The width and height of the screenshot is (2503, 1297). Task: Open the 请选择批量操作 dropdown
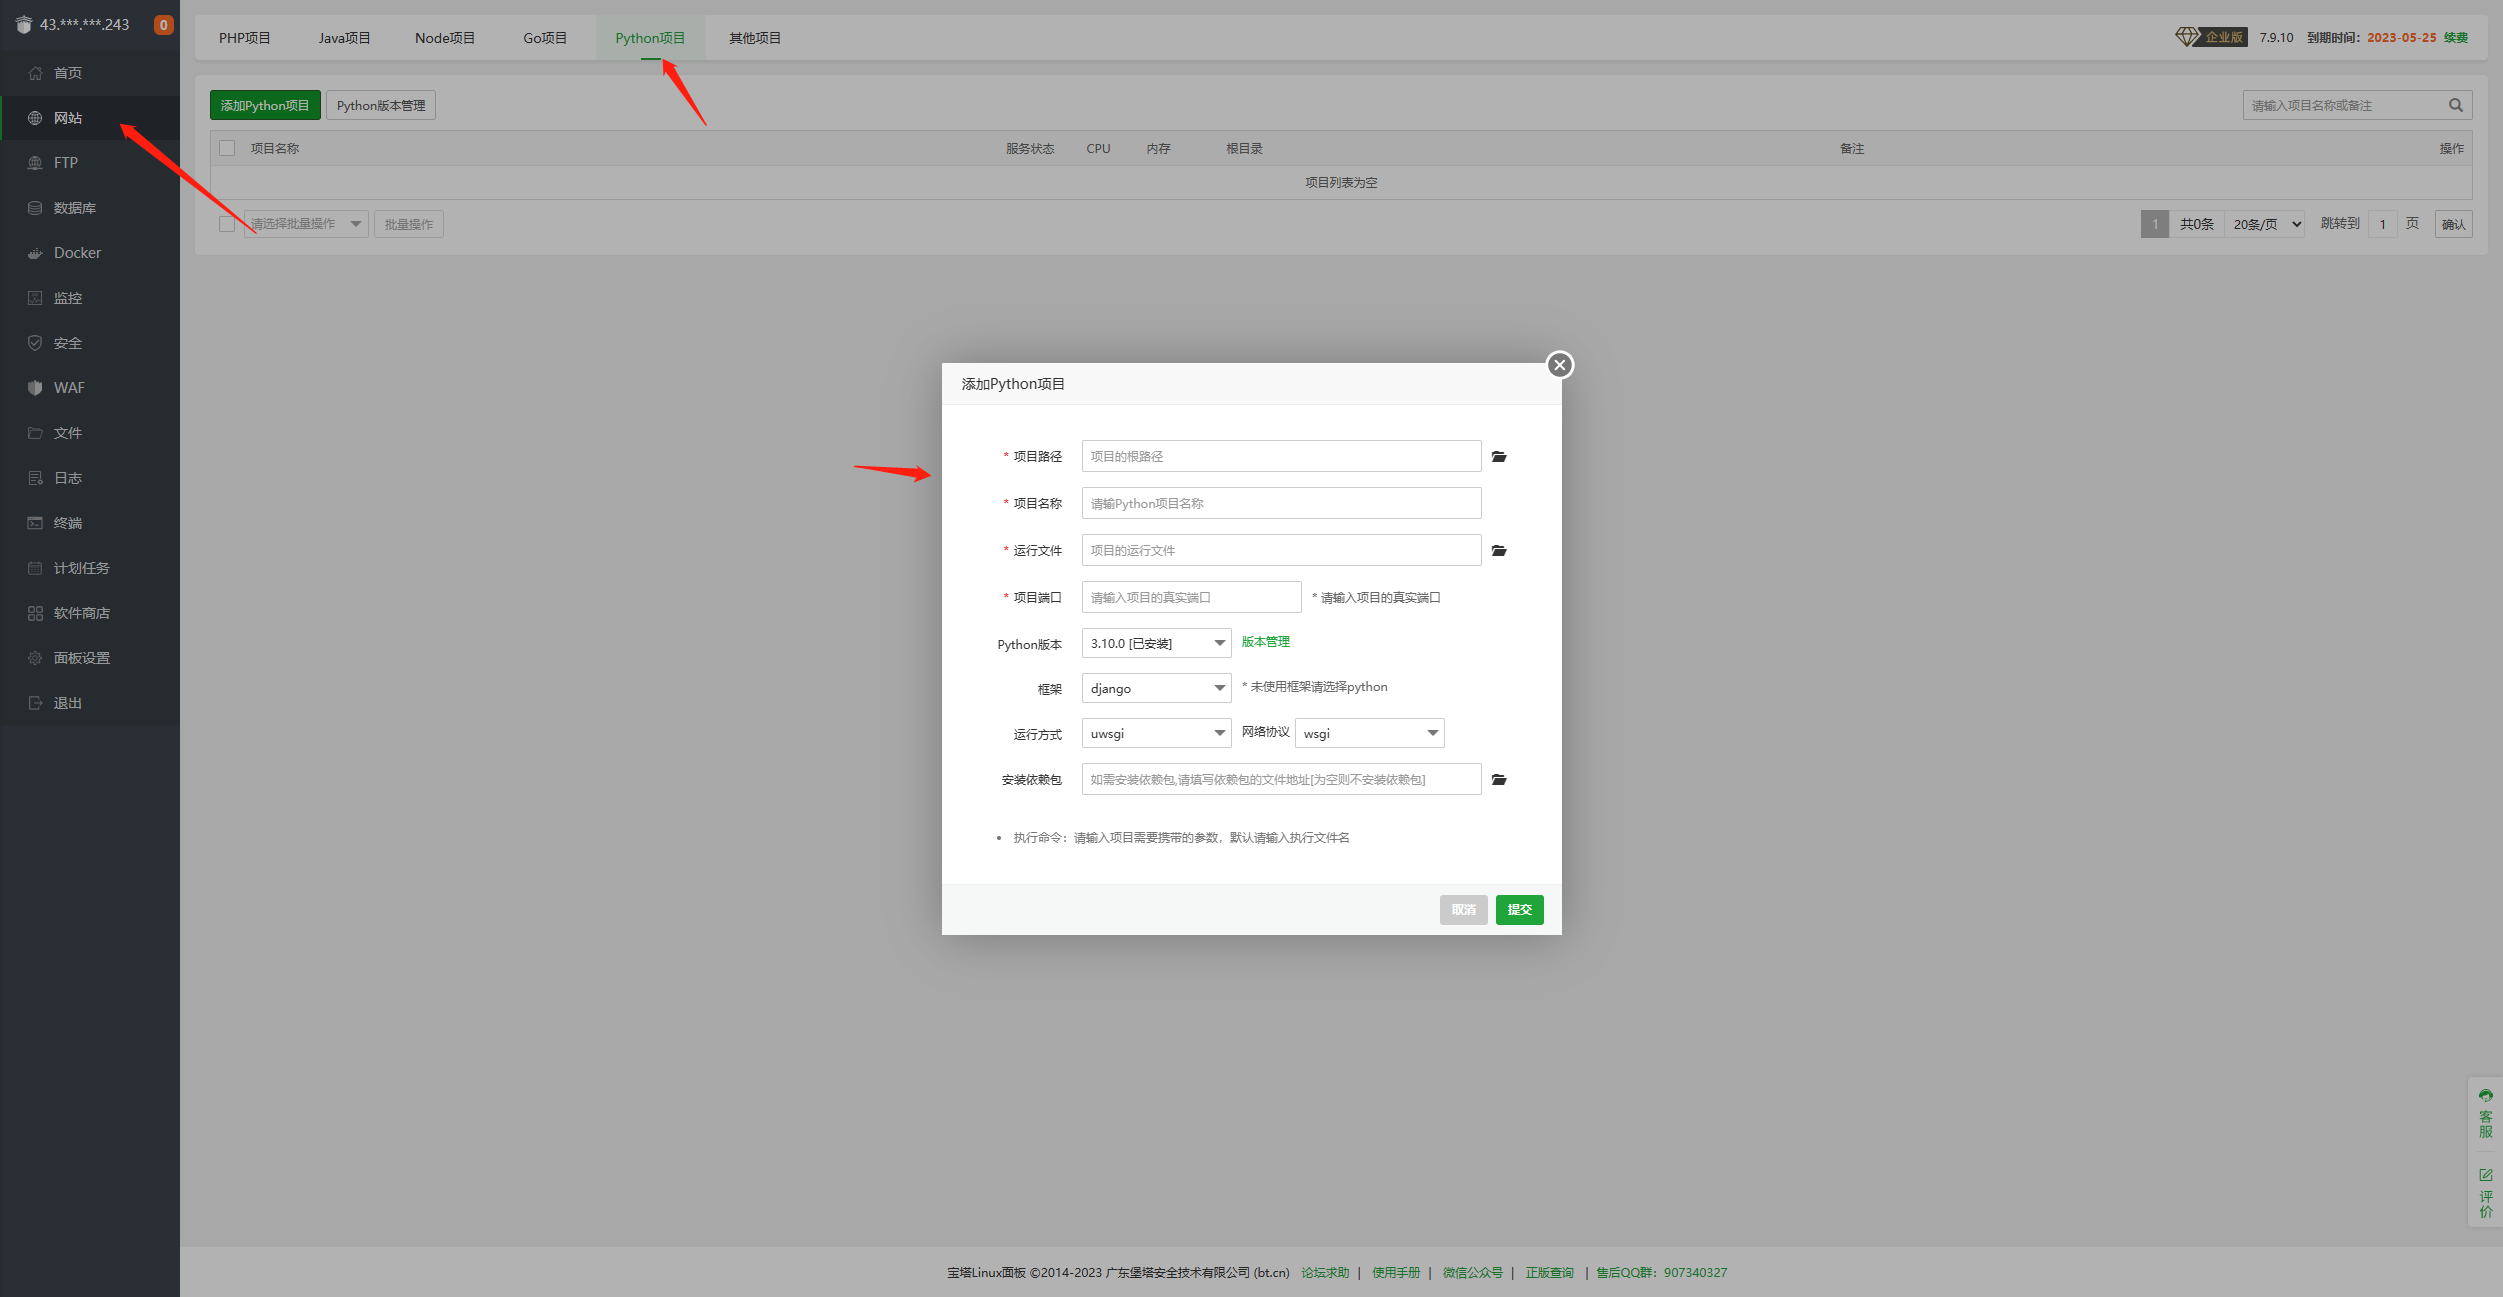[306, 224]
